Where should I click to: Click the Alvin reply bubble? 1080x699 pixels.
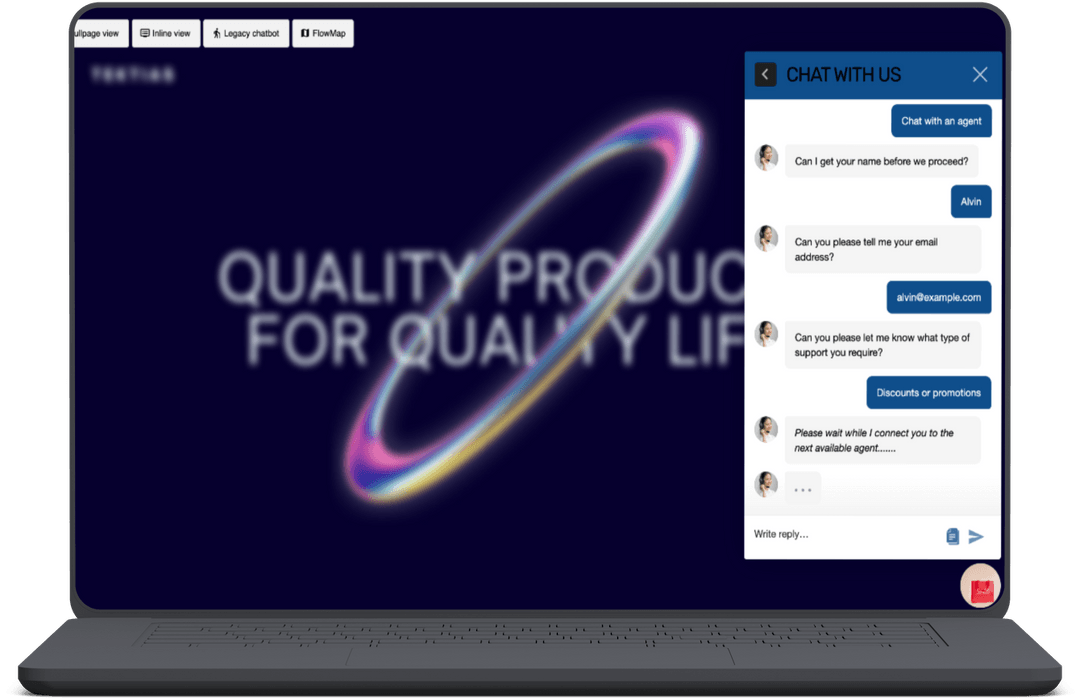coord(970,201)
